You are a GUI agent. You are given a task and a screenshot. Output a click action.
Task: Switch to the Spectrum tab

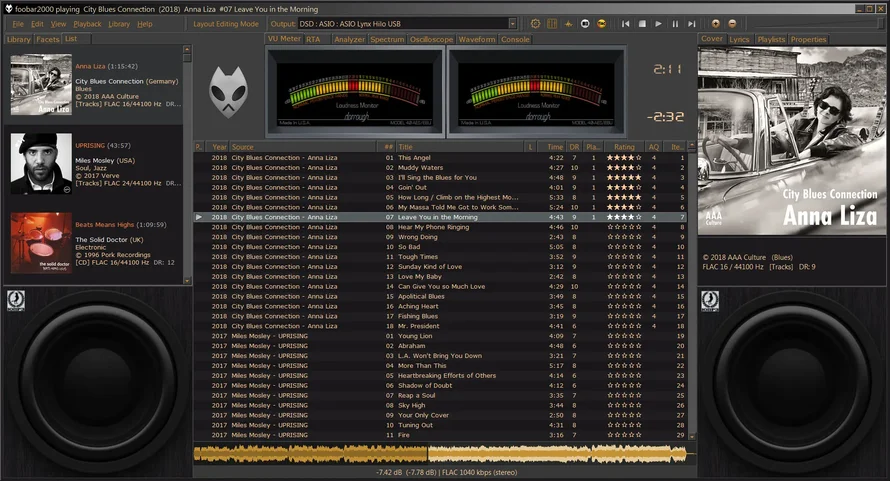point(387,39)
